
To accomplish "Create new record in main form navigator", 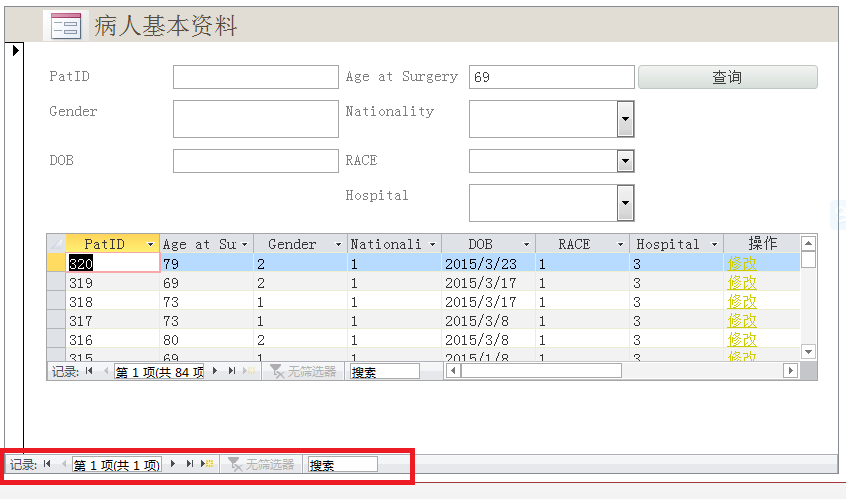I will point(208,464).
